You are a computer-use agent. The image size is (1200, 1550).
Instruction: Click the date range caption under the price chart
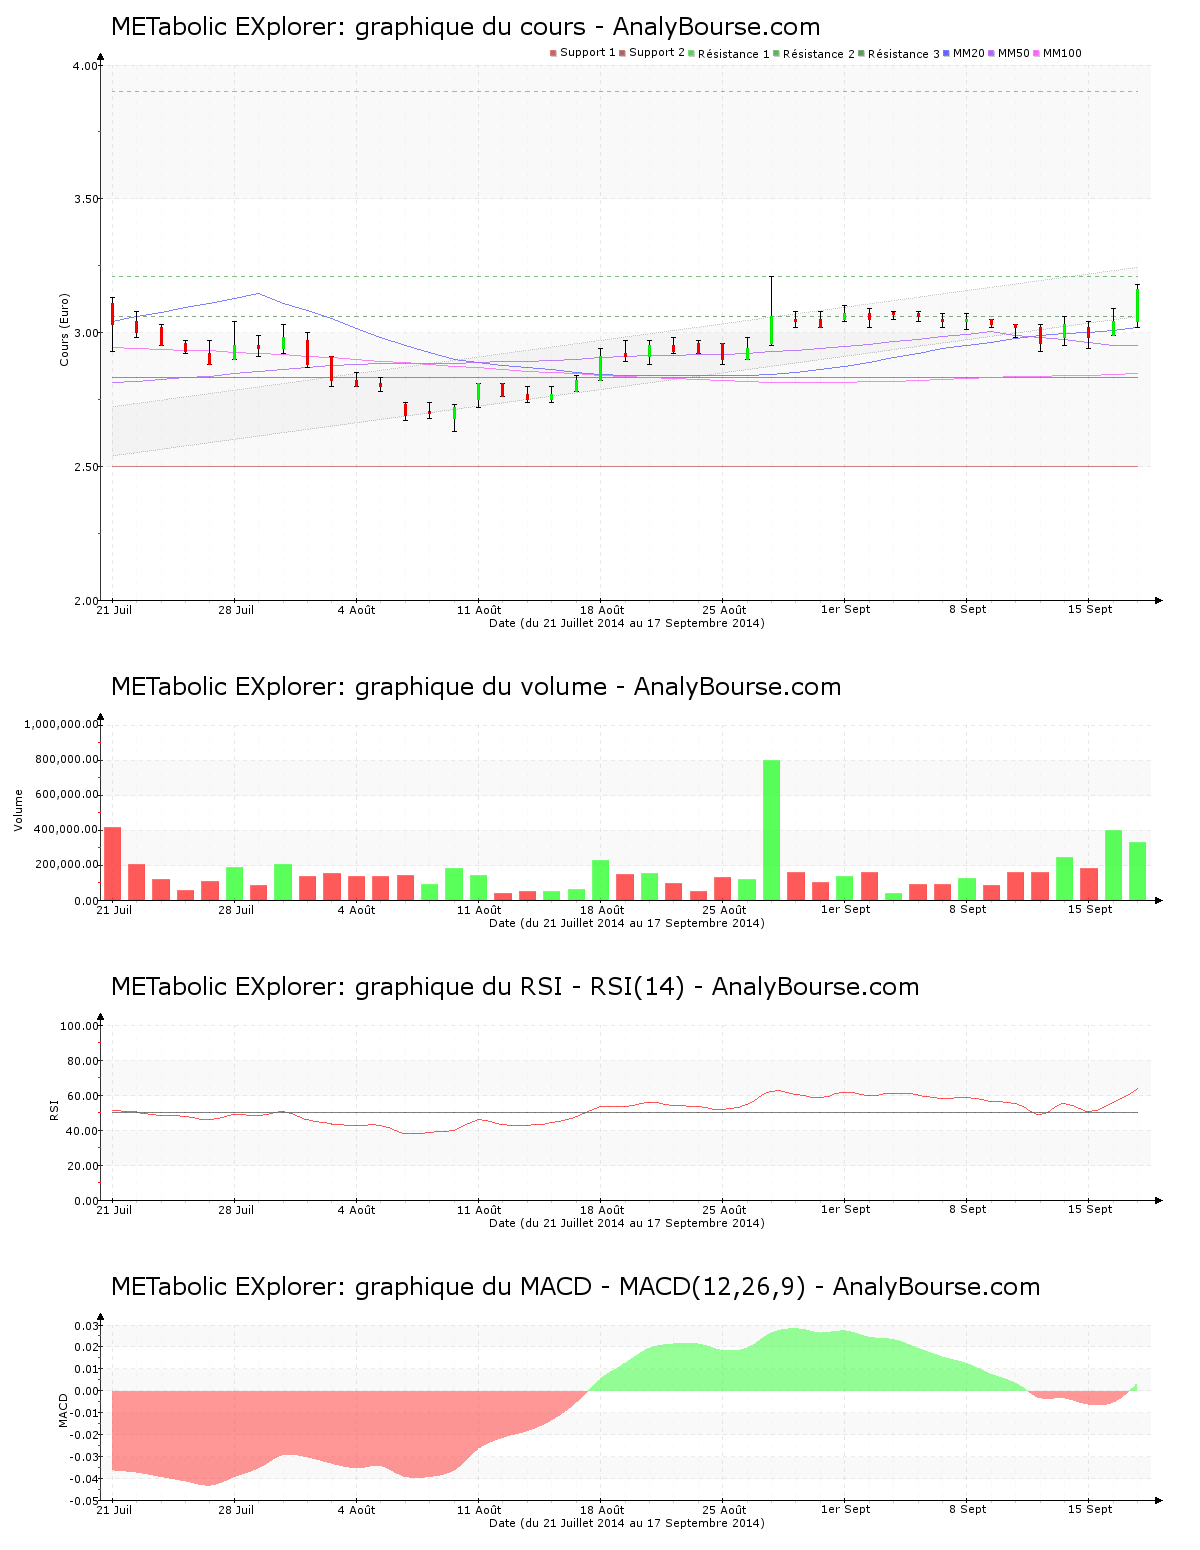[x=627, y=623]
